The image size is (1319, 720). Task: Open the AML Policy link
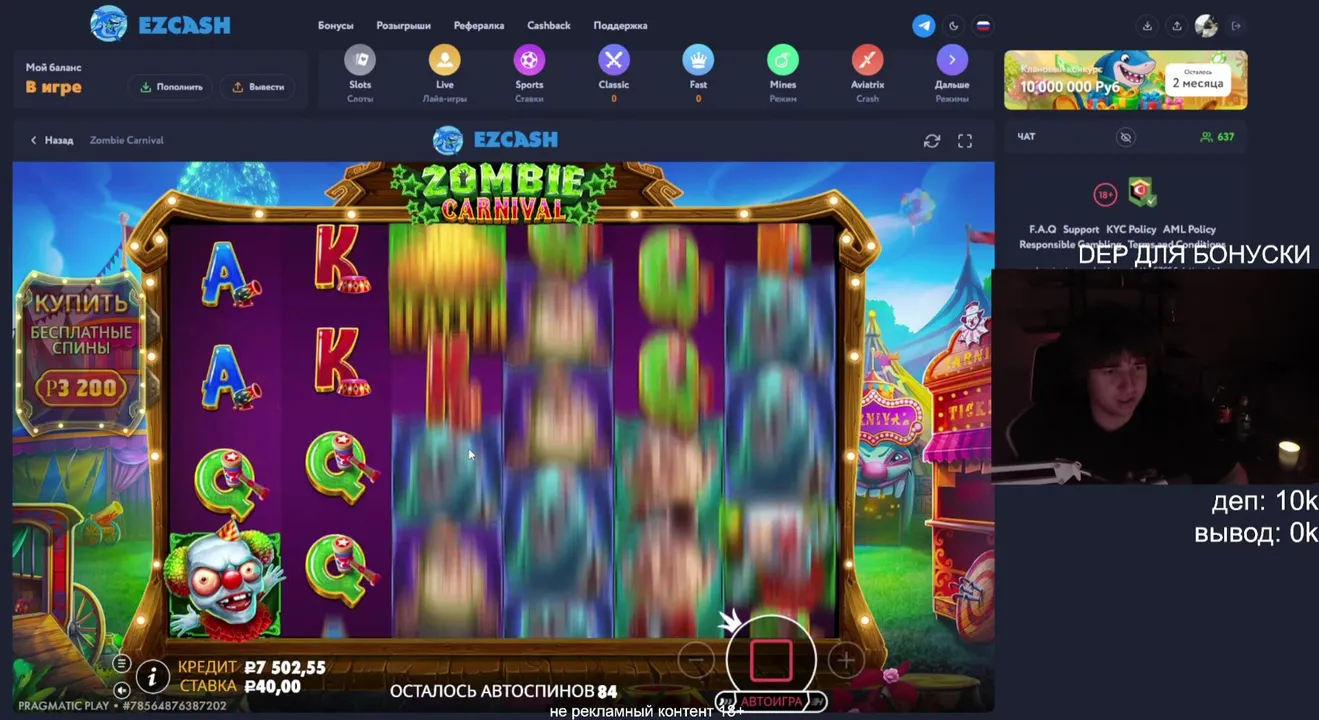coord(1189,229)
